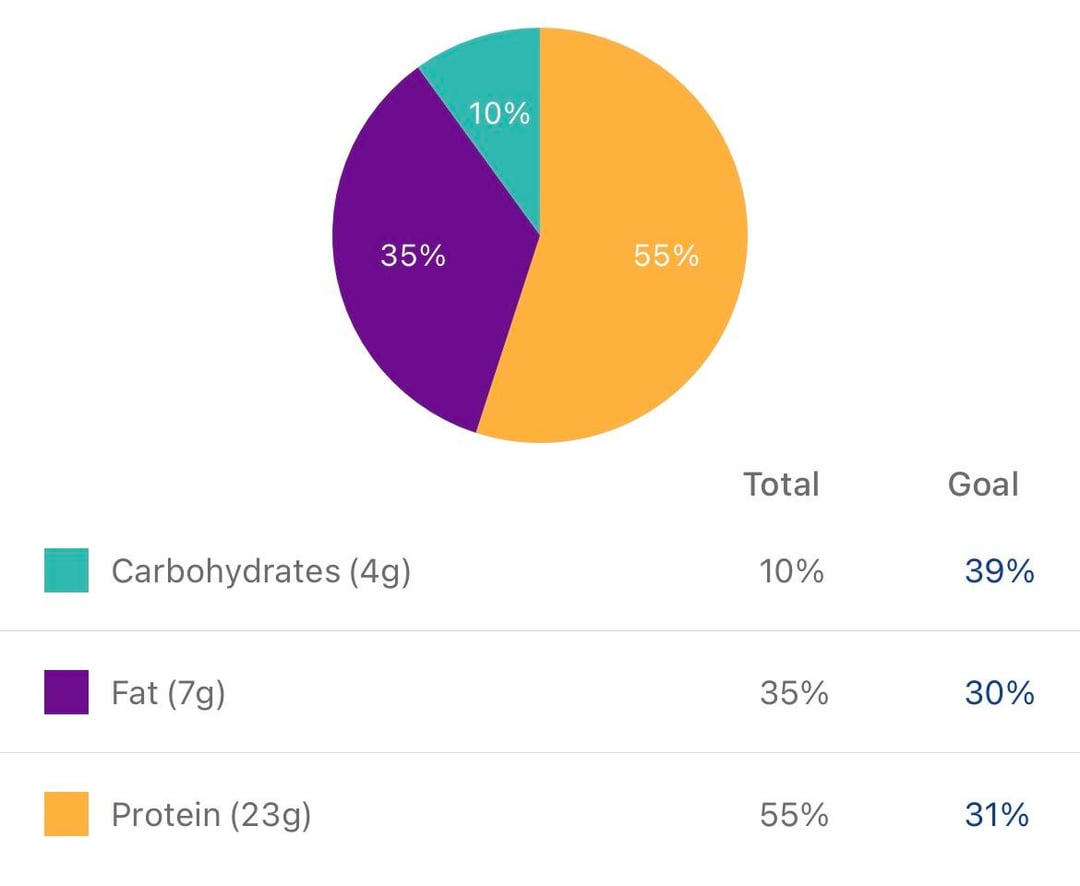
Task: Select the Fat (7g) row label
Action: (x=168, y=693)
